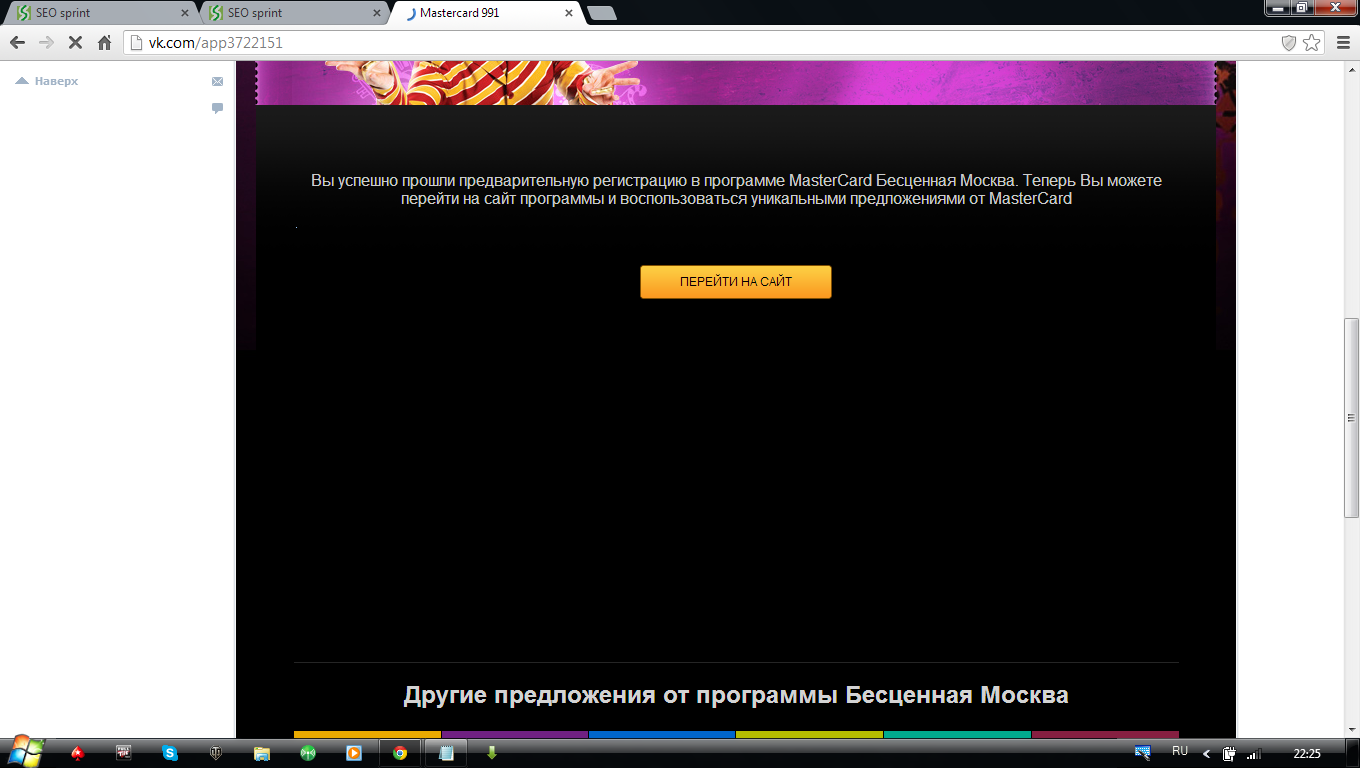The image size is (1360, 768).
Task: Launch World of Tanks from taskbar
Action: click(216, 753)
